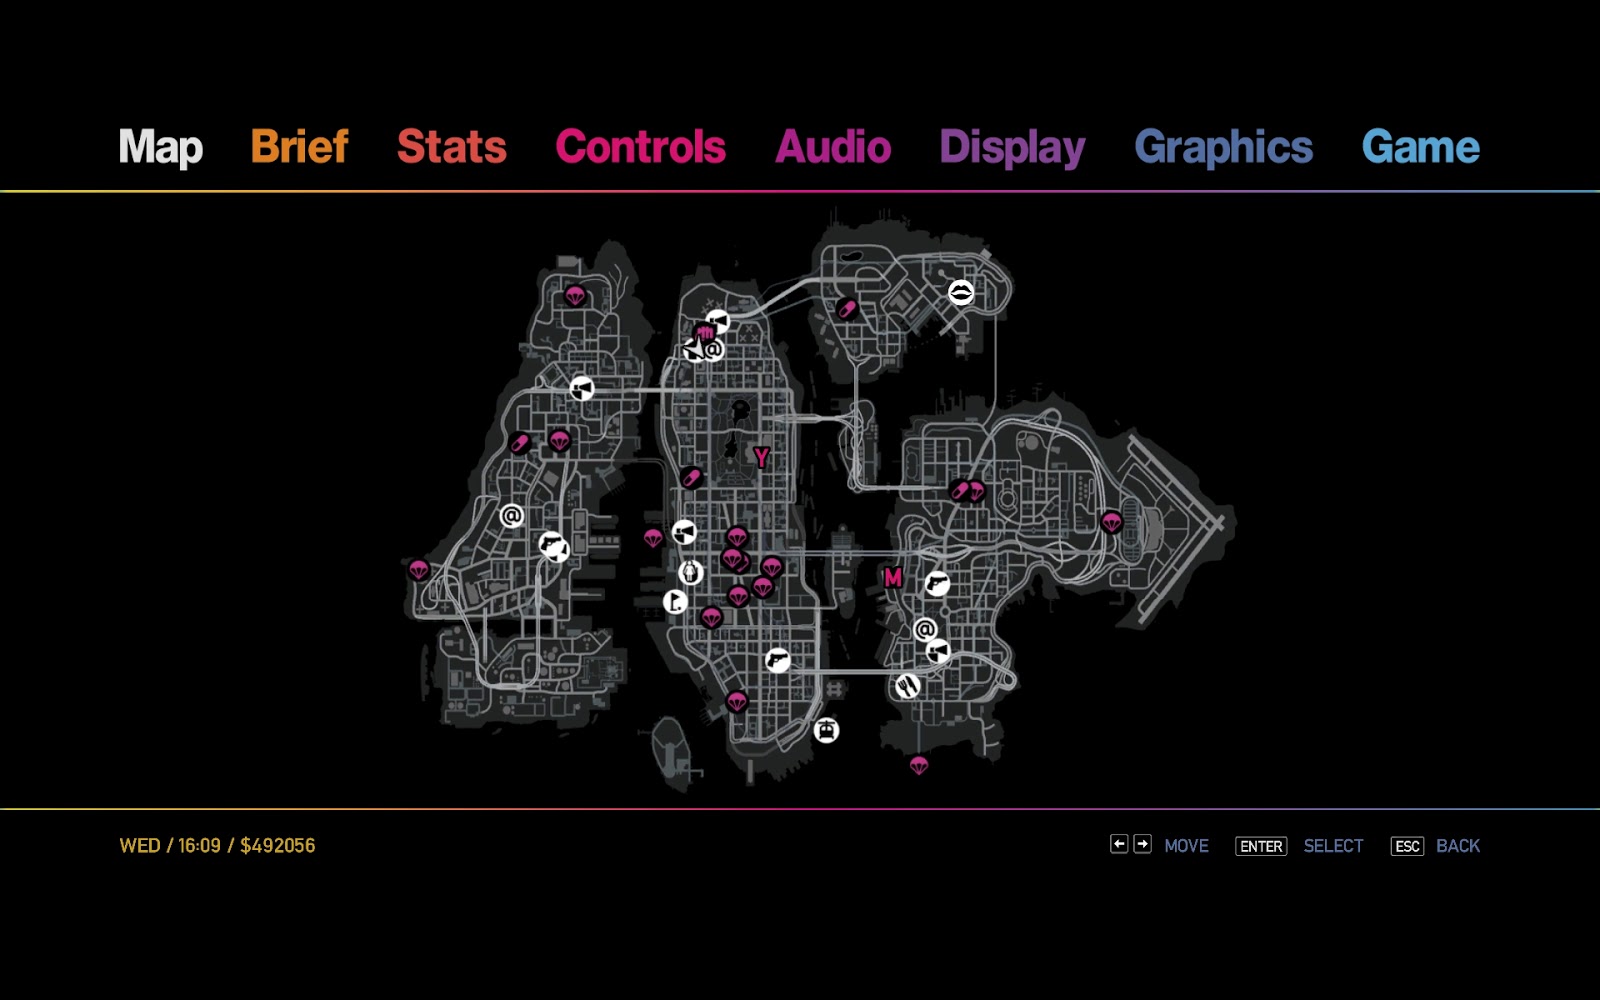Select the parachute icon at Alderney's northern tip

point(574,296)
